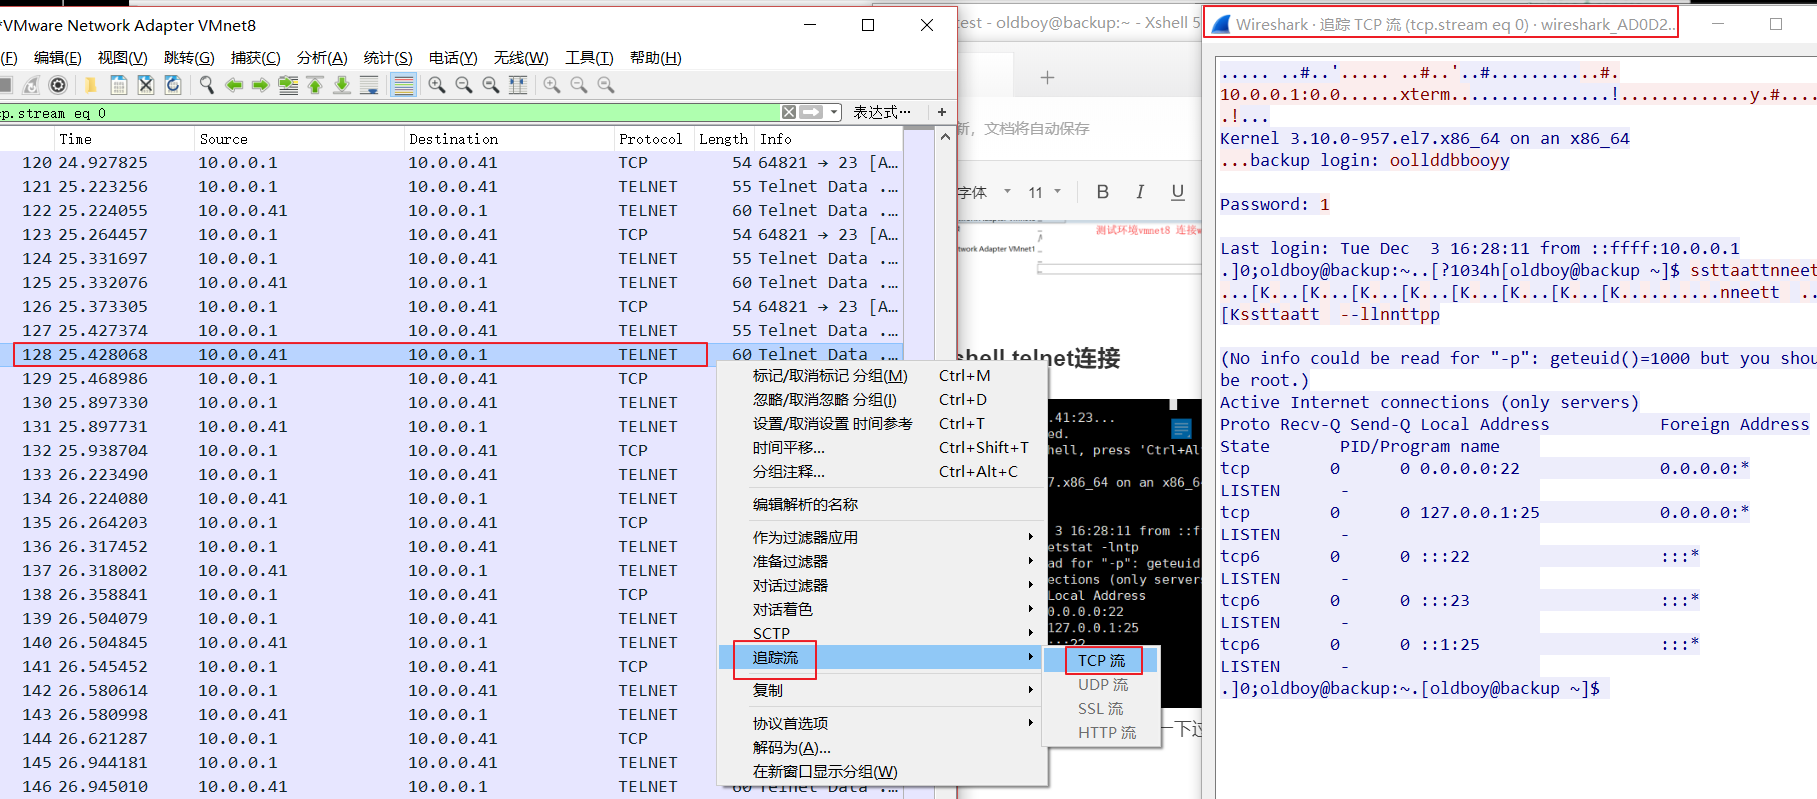This screenshot has width=1817, height=799.
Task: Toggle auto-scroll during live capture
Action: [x=369, y=85]
